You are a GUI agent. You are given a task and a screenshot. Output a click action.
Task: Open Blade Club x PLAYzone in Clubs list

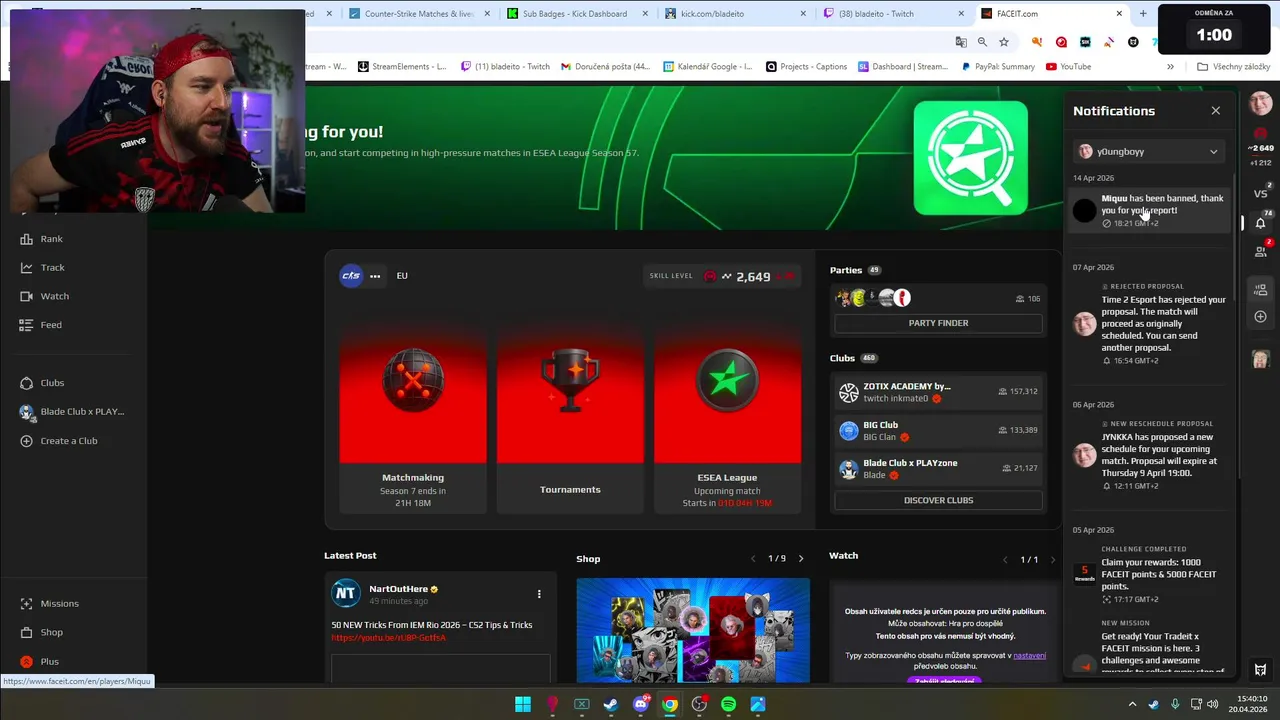[938, 469]
